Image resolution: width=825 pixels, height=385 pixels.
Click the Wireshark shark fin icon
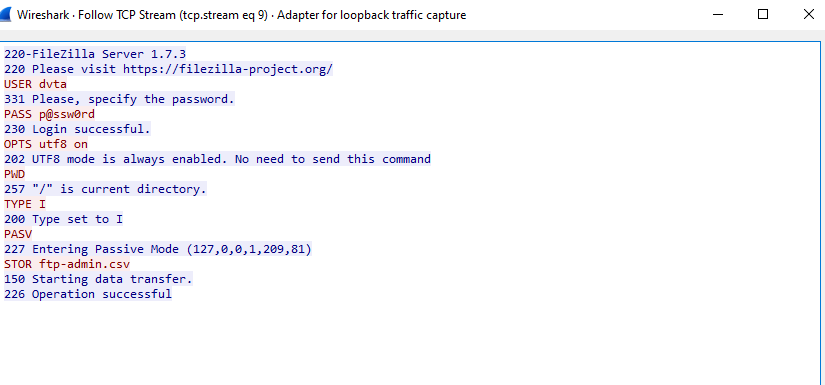click(x=5, y=15)
